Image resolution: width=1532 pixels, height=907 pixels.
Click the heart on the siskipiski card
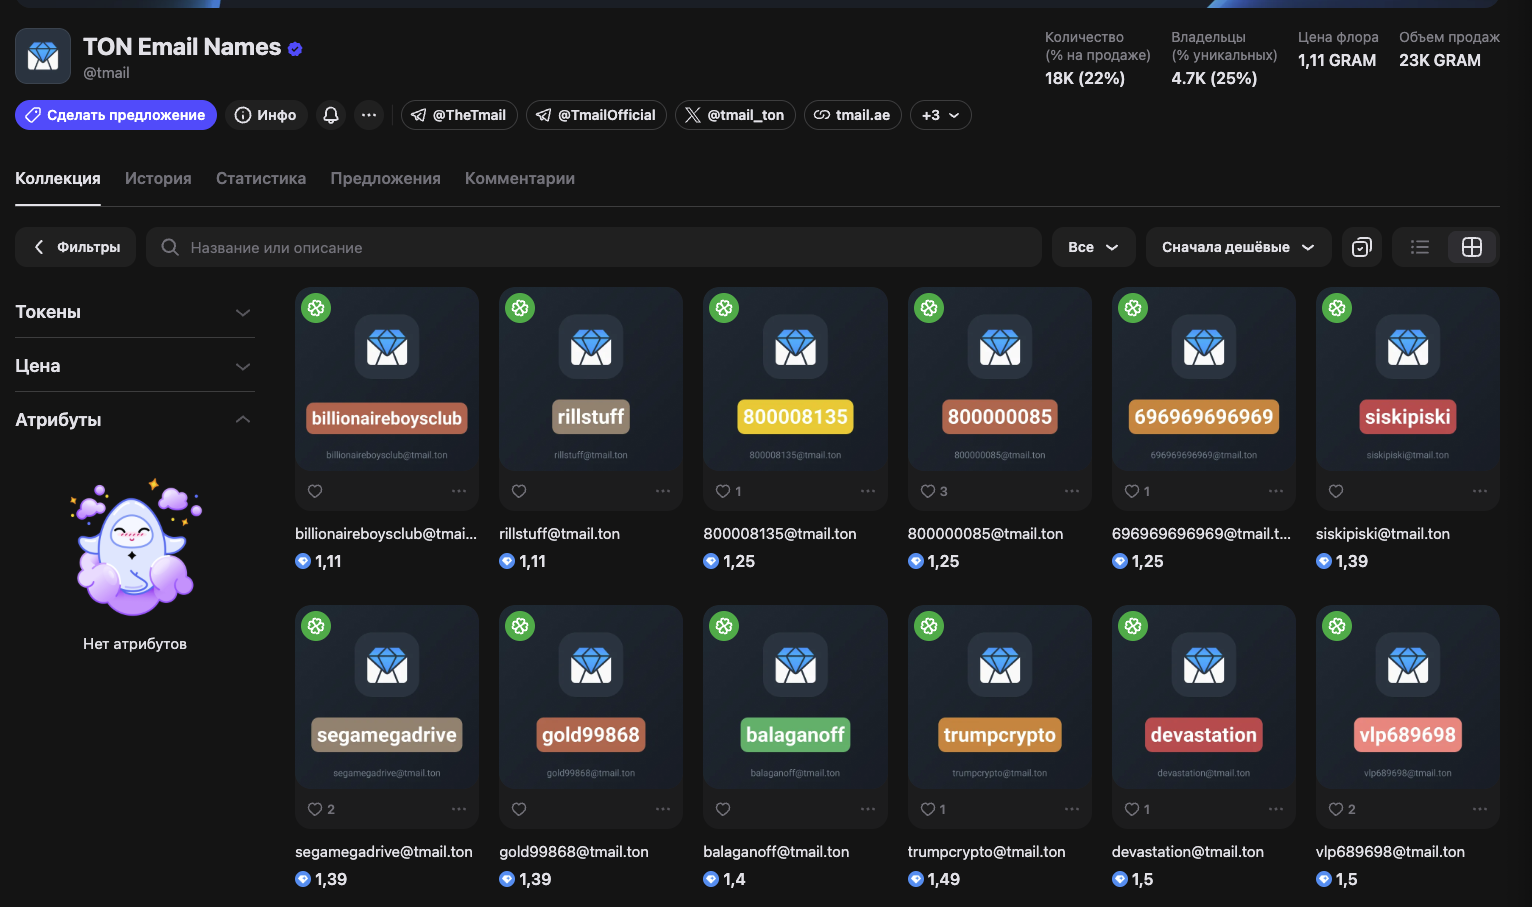[1336, 491]
